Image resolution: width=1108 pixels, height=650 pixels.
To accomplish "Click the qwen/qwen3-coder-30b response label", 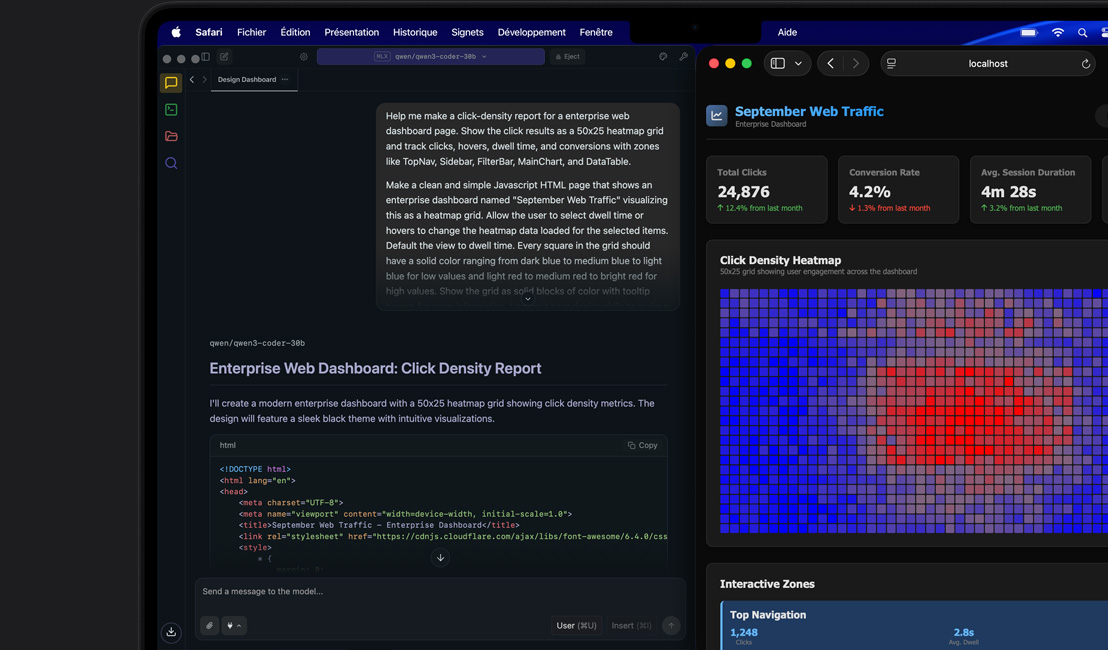I will (257, 343).
